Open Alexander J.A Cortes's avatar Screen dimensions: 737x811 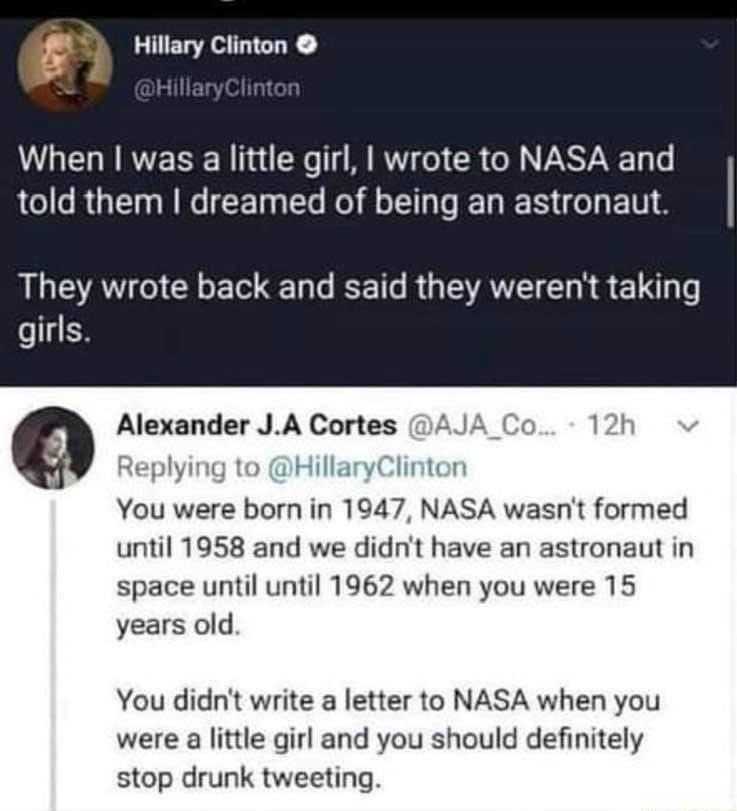pos(53,448)
